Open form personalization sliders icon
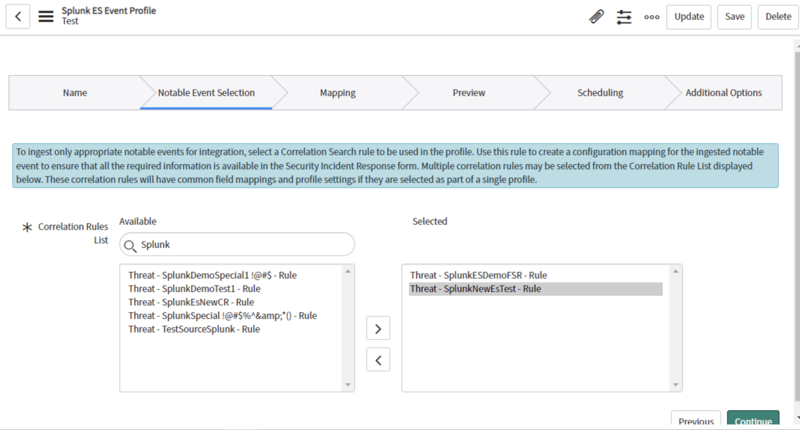 (x=624, y=17)
